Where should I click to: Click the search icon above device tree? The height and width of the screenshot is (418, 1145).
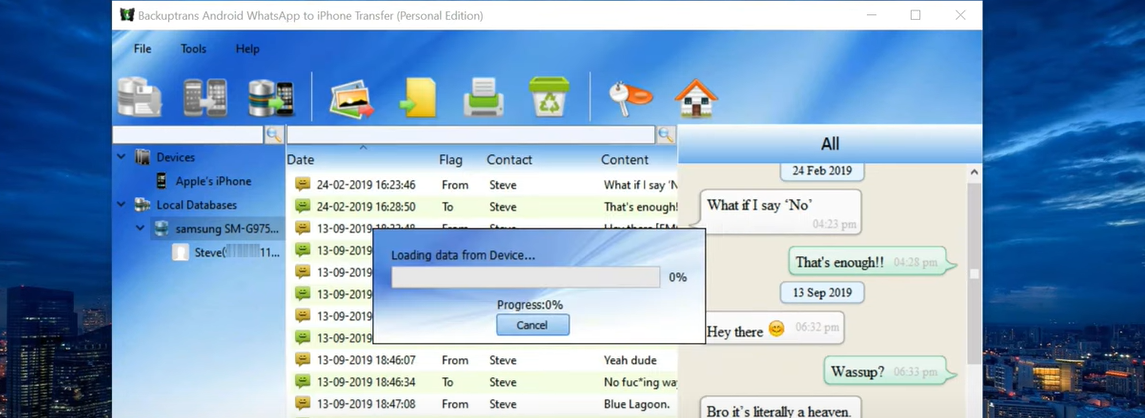coord(274,134)
